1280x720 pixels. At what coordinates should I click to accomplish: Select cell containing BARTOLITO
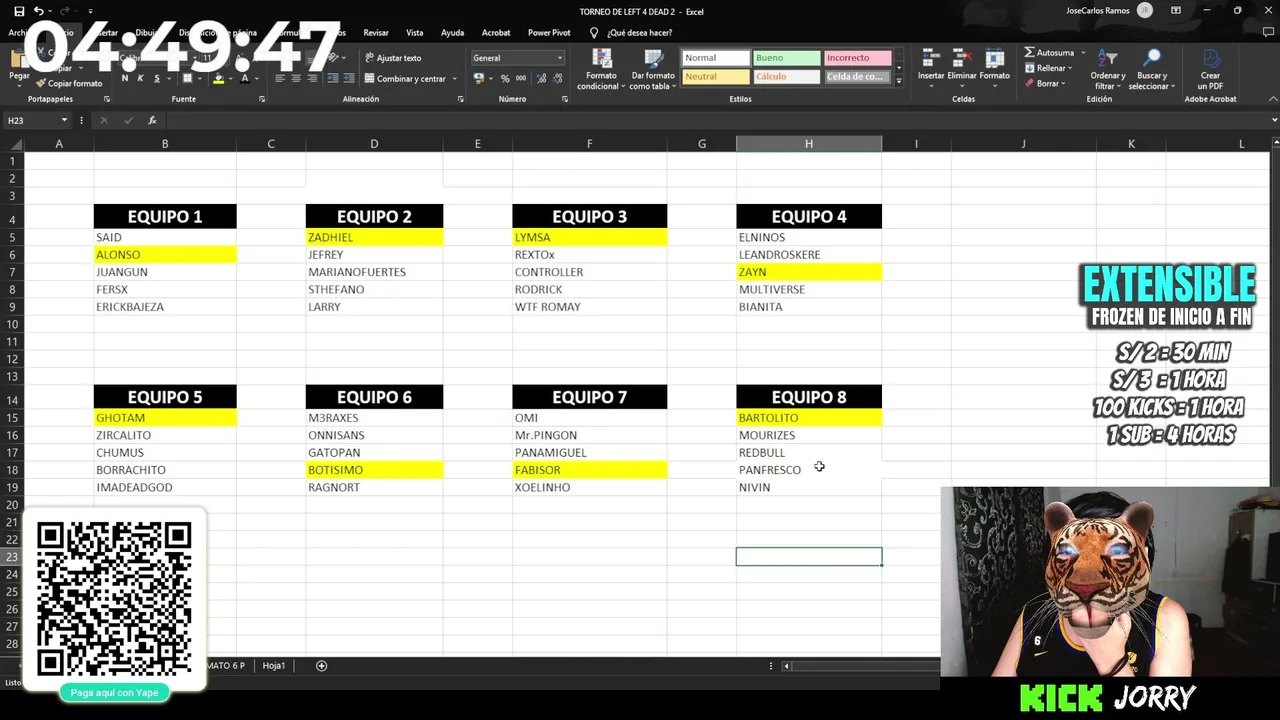809,418
